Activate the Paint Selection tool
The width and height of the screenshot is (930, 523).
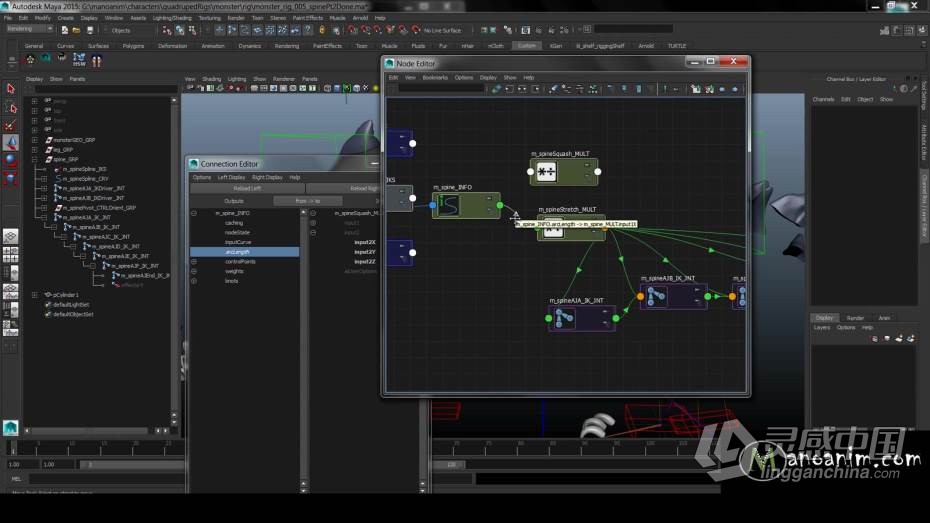10,125
